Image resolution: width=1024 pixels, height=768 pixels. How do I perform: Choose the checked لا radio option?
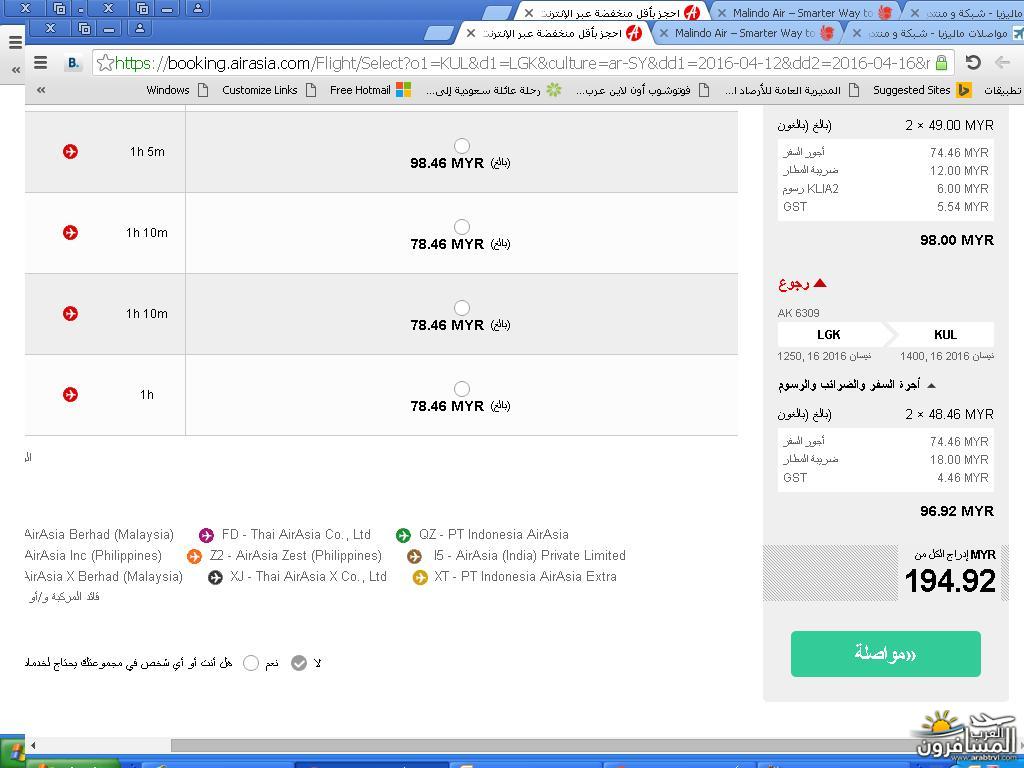[298, 664]
